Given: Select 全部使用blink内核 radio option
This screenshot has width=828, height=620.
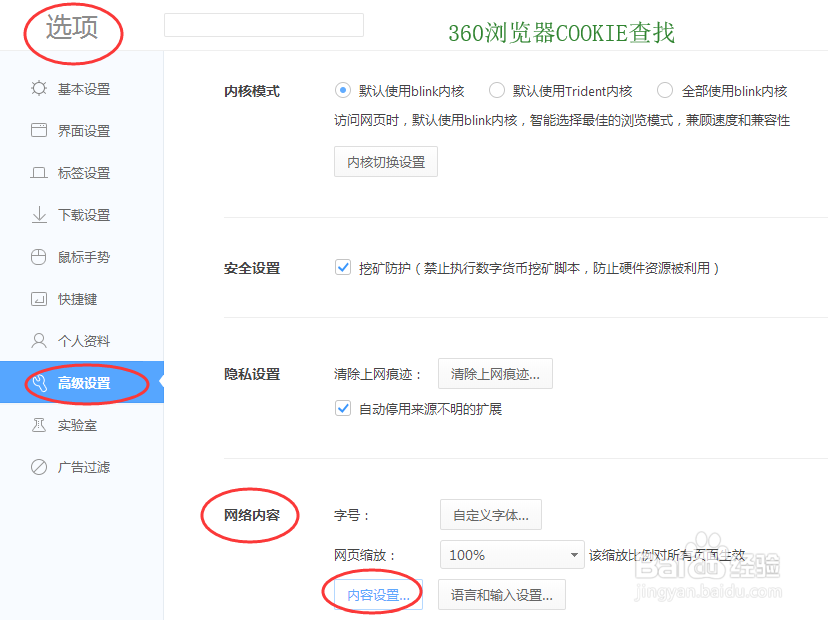Looking at the screenshot, I should (x=665, y=90).
